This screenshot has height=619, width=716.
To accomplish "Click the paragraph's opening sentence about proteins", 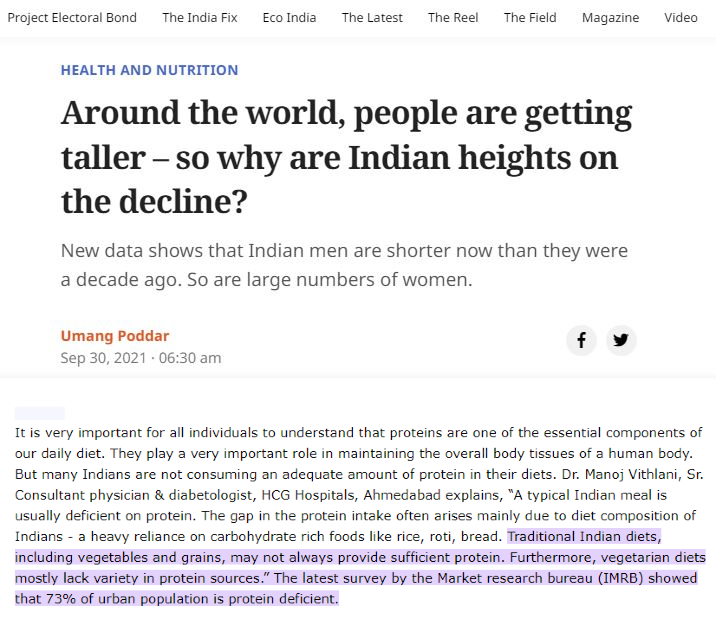I will point(358,443).
